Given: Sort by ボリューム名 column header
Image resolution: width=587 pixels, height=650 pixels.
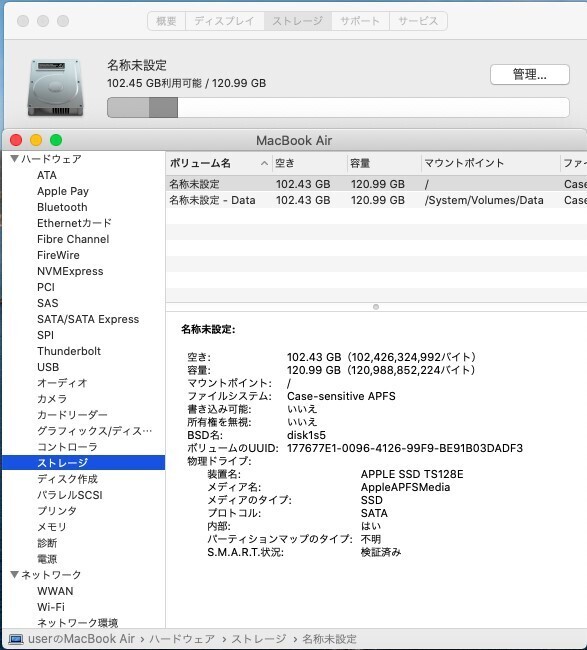Looking at the screenshot, I should pos(218,163).
